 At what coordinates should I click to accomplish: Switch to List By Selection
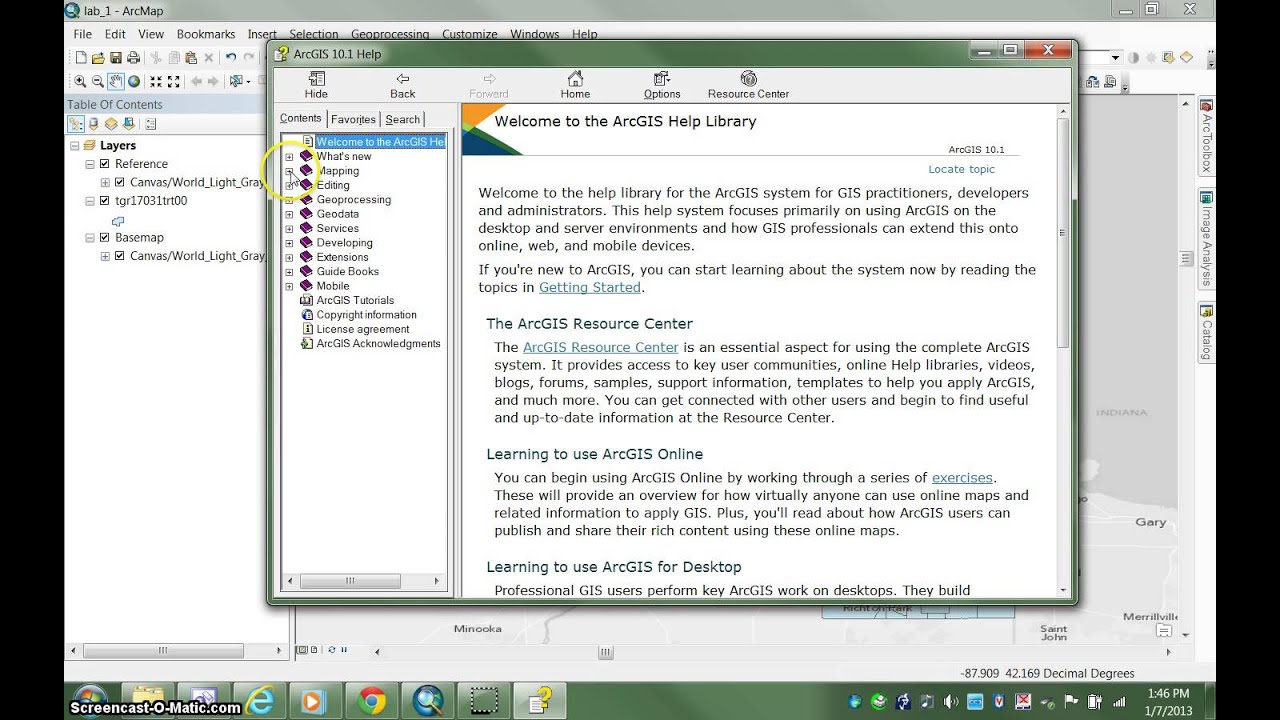[x=129, y=124]
